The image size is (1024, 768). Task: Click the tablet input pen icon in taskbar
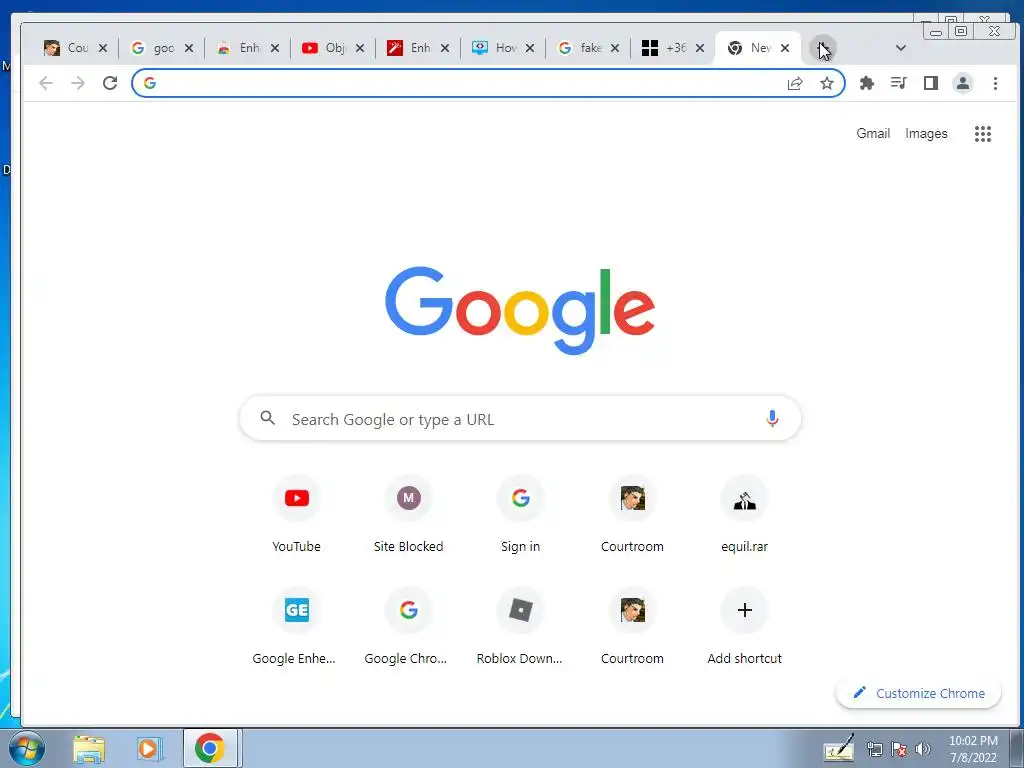click(839, 748)
